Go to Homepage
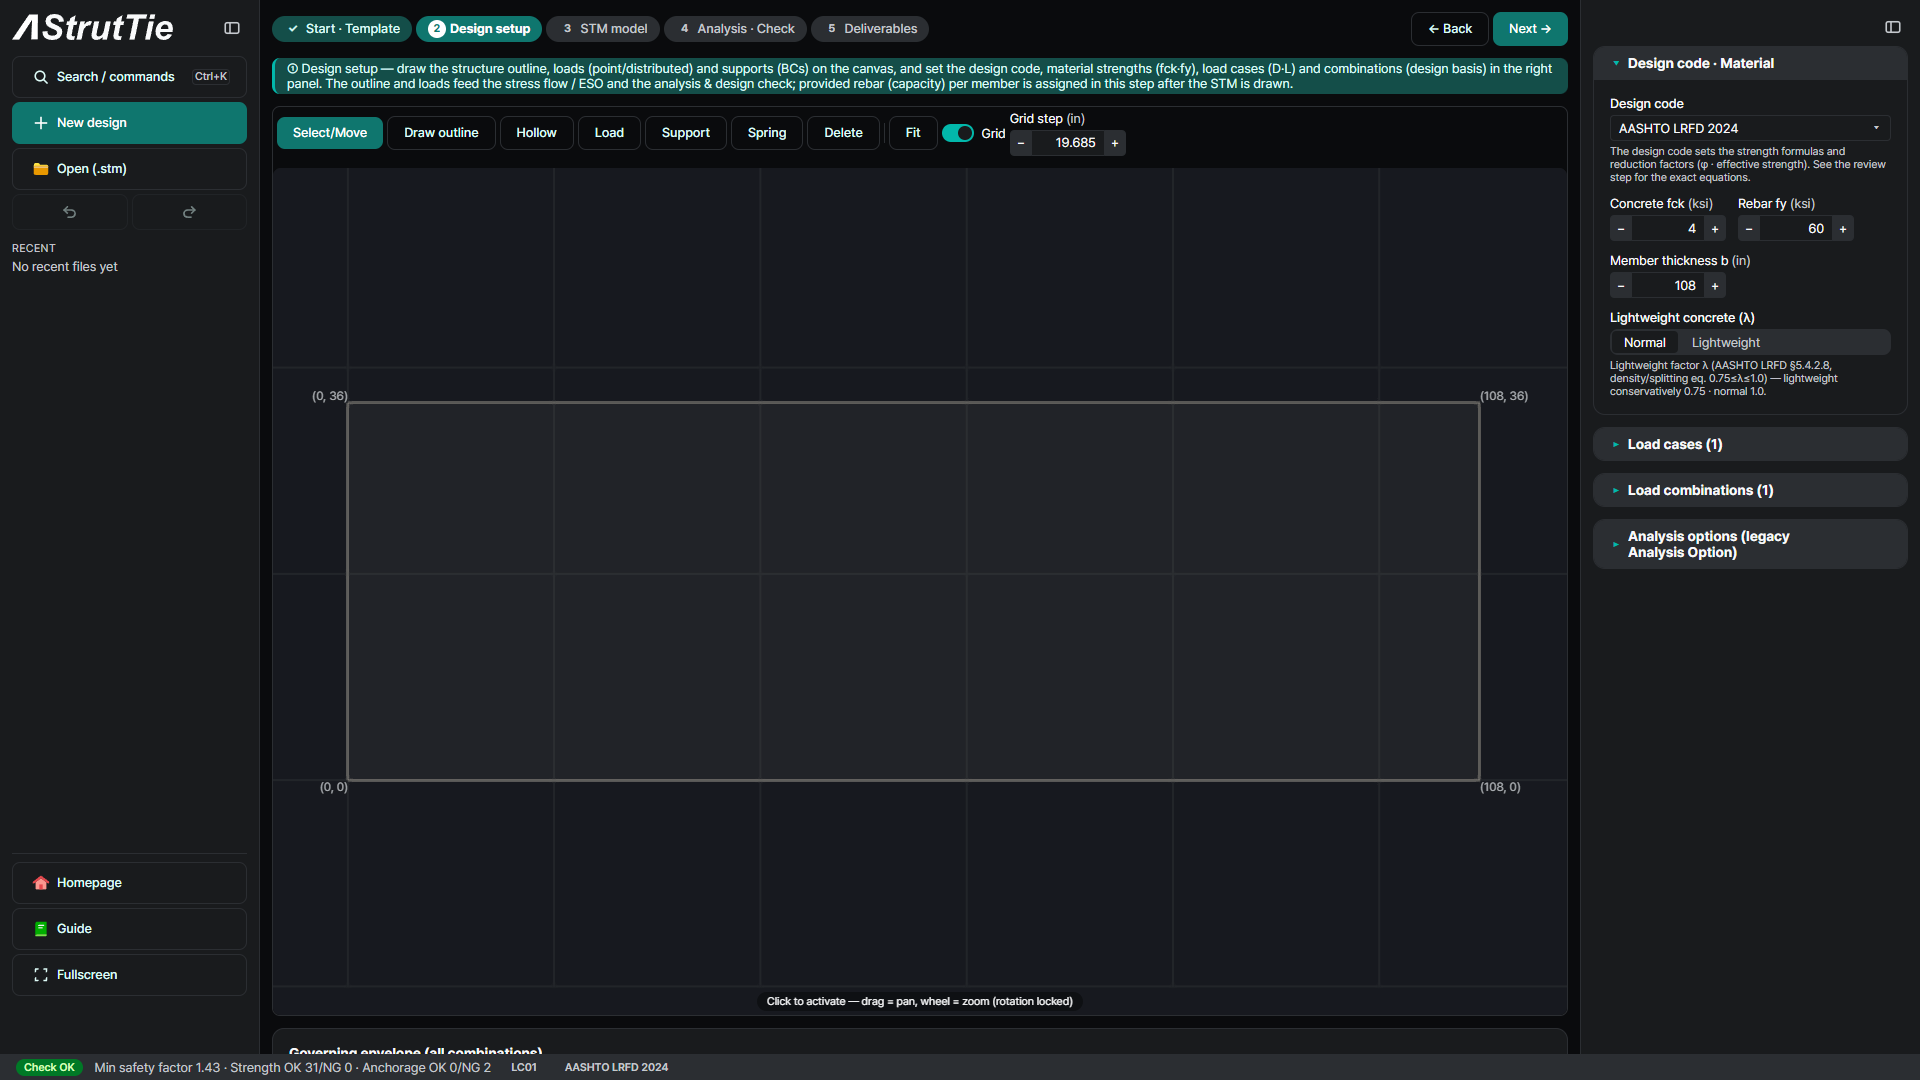The height and width of the screenshot is (1080, 1920). (129, 883)
